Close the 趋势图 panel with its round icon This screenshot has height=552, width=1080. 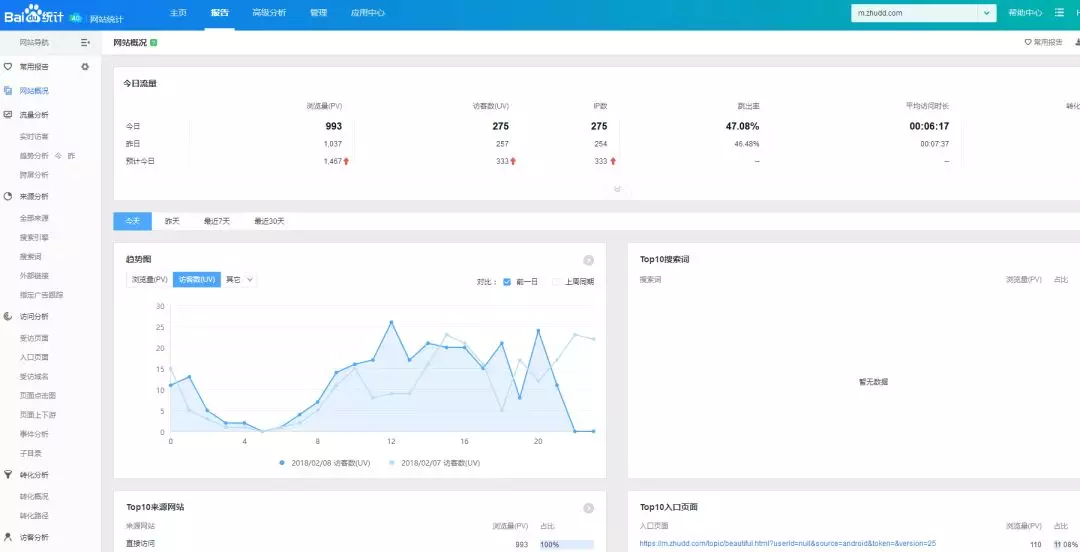[588, 260]
